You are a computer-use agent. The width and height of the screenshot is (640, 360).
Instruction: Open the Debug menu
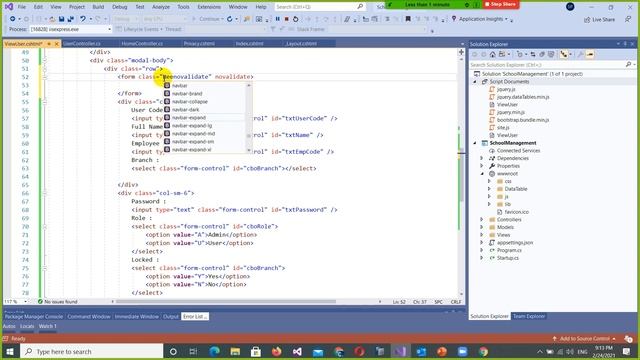click(120, 7)
